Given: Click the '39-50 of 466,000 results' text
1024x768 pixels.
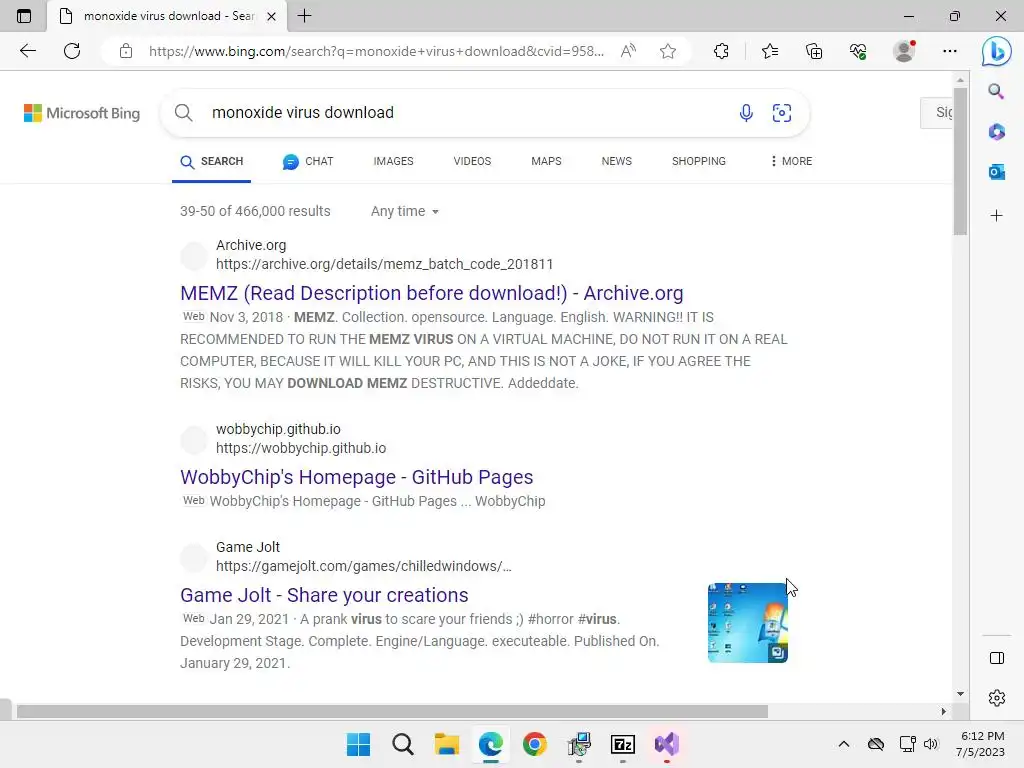Looking at the screenshot, I should [x=255, y=211].
